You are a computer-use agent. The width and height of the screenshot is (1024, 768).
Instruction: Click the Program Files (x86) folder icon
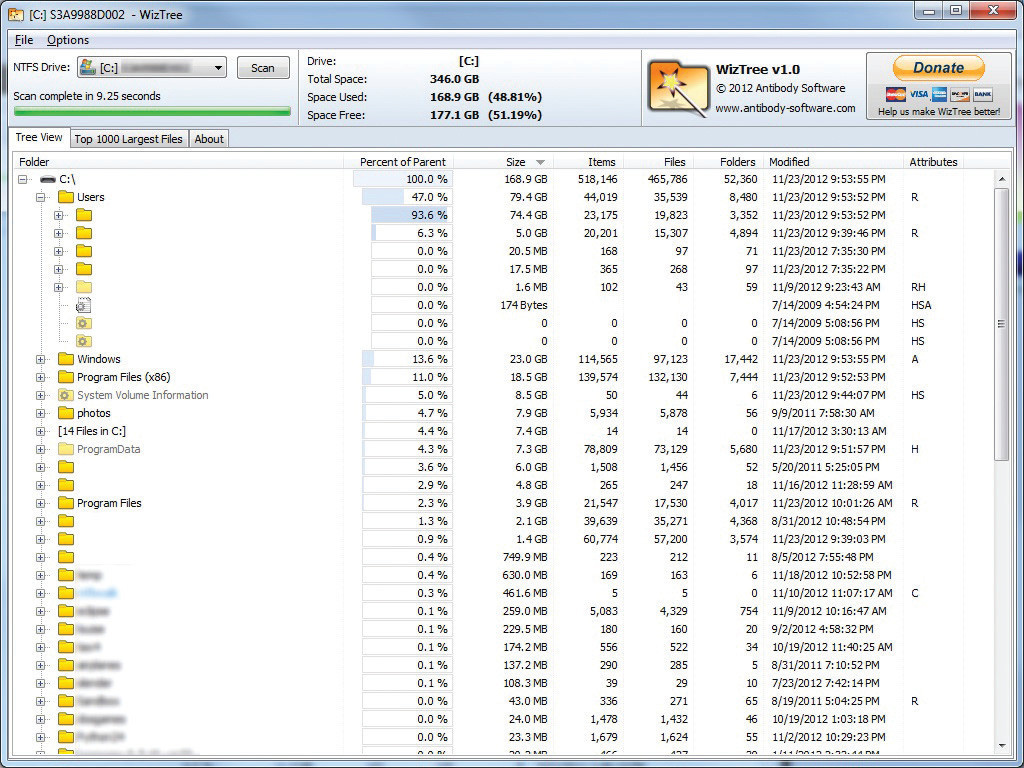pos(66,377)
